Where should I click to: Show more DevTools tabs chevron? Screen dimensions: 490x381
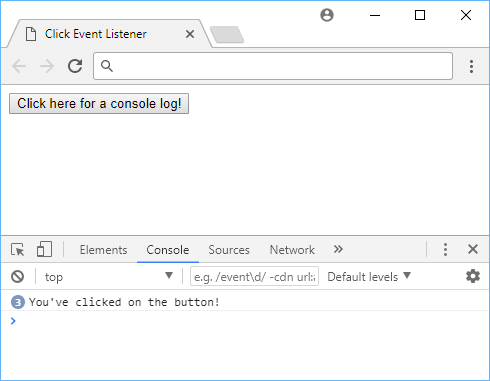point(338,249)
